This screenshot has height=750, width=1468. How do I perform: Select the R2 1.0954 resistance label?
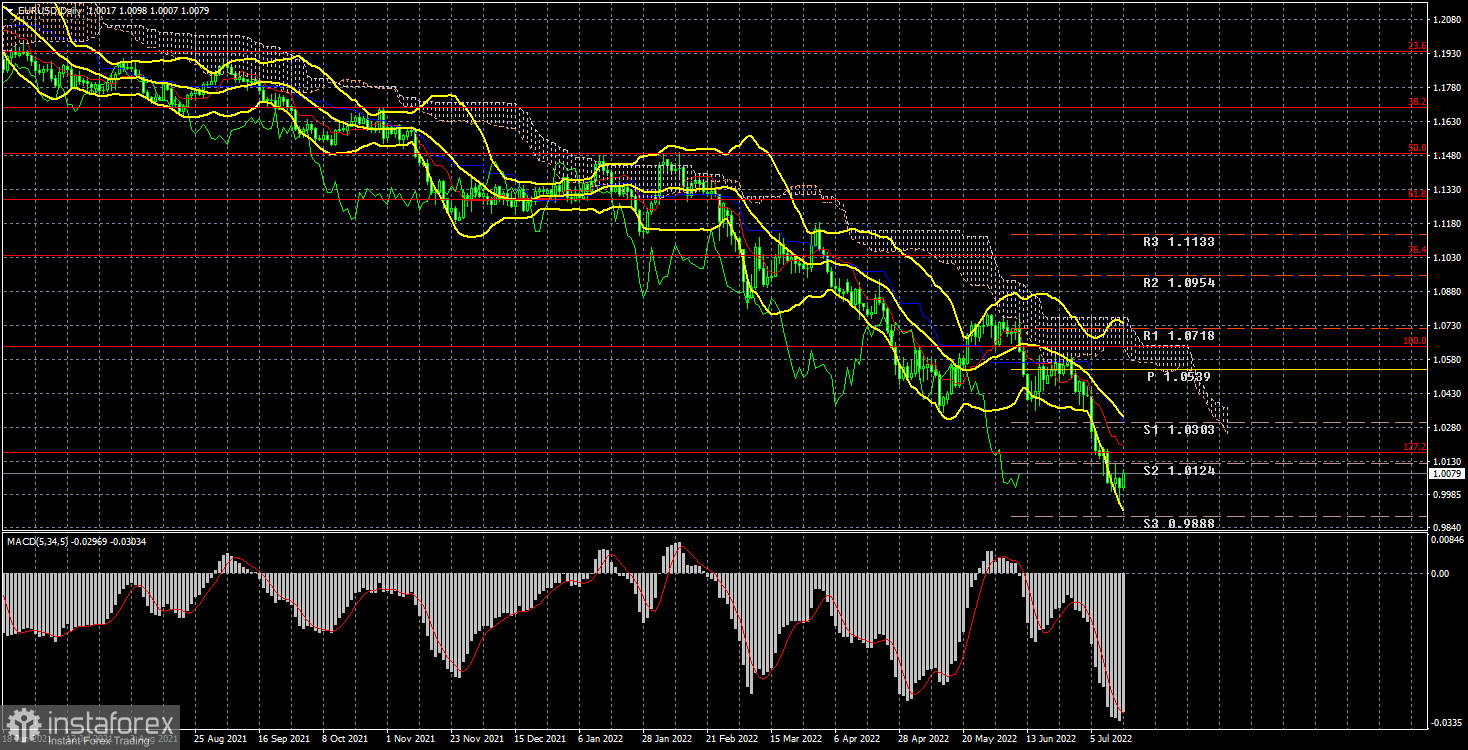(x=1180, y=283)
